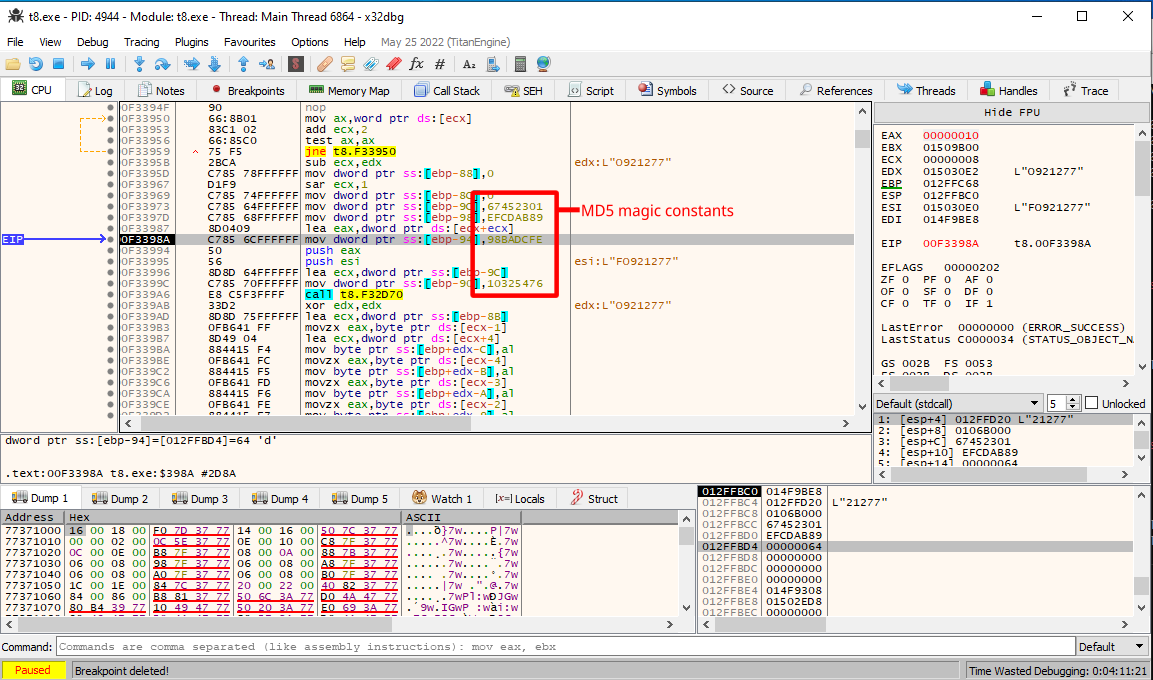Click the Restart debuggee icon
Image resolution: width=1153 pixels, height=680 pixels.
(x=35, y=64)
